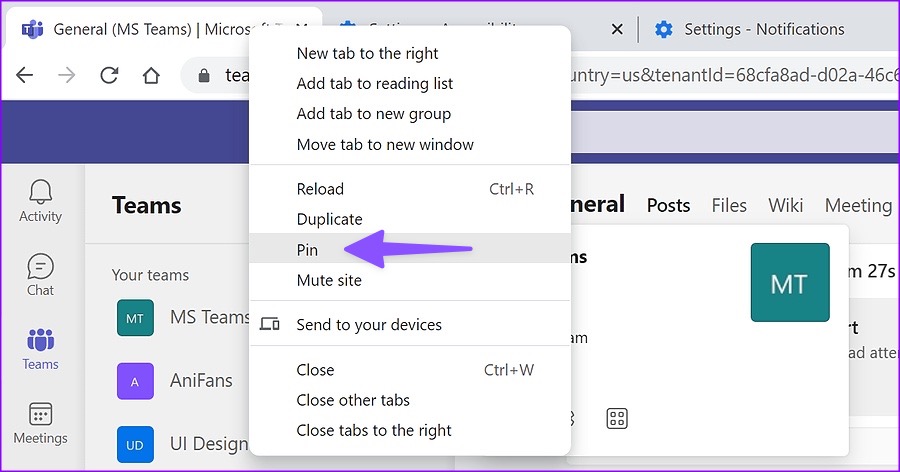
Task: Select Teams in the sidebar
Action: 40,349
